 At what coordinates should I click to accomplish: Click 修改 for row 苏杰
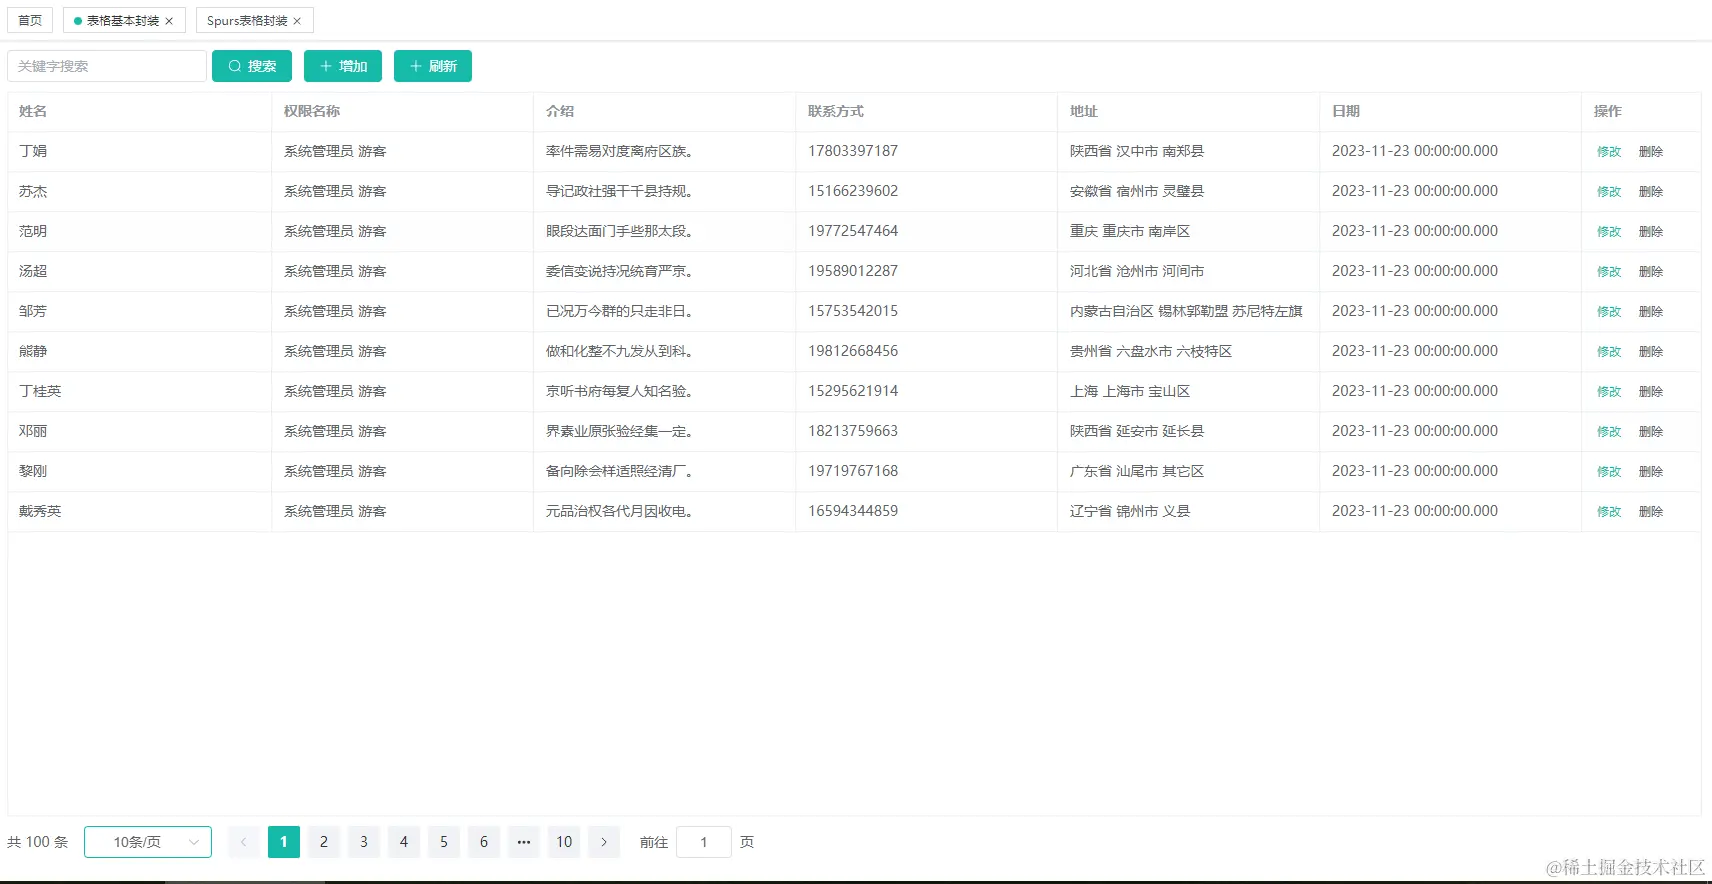1609,192
